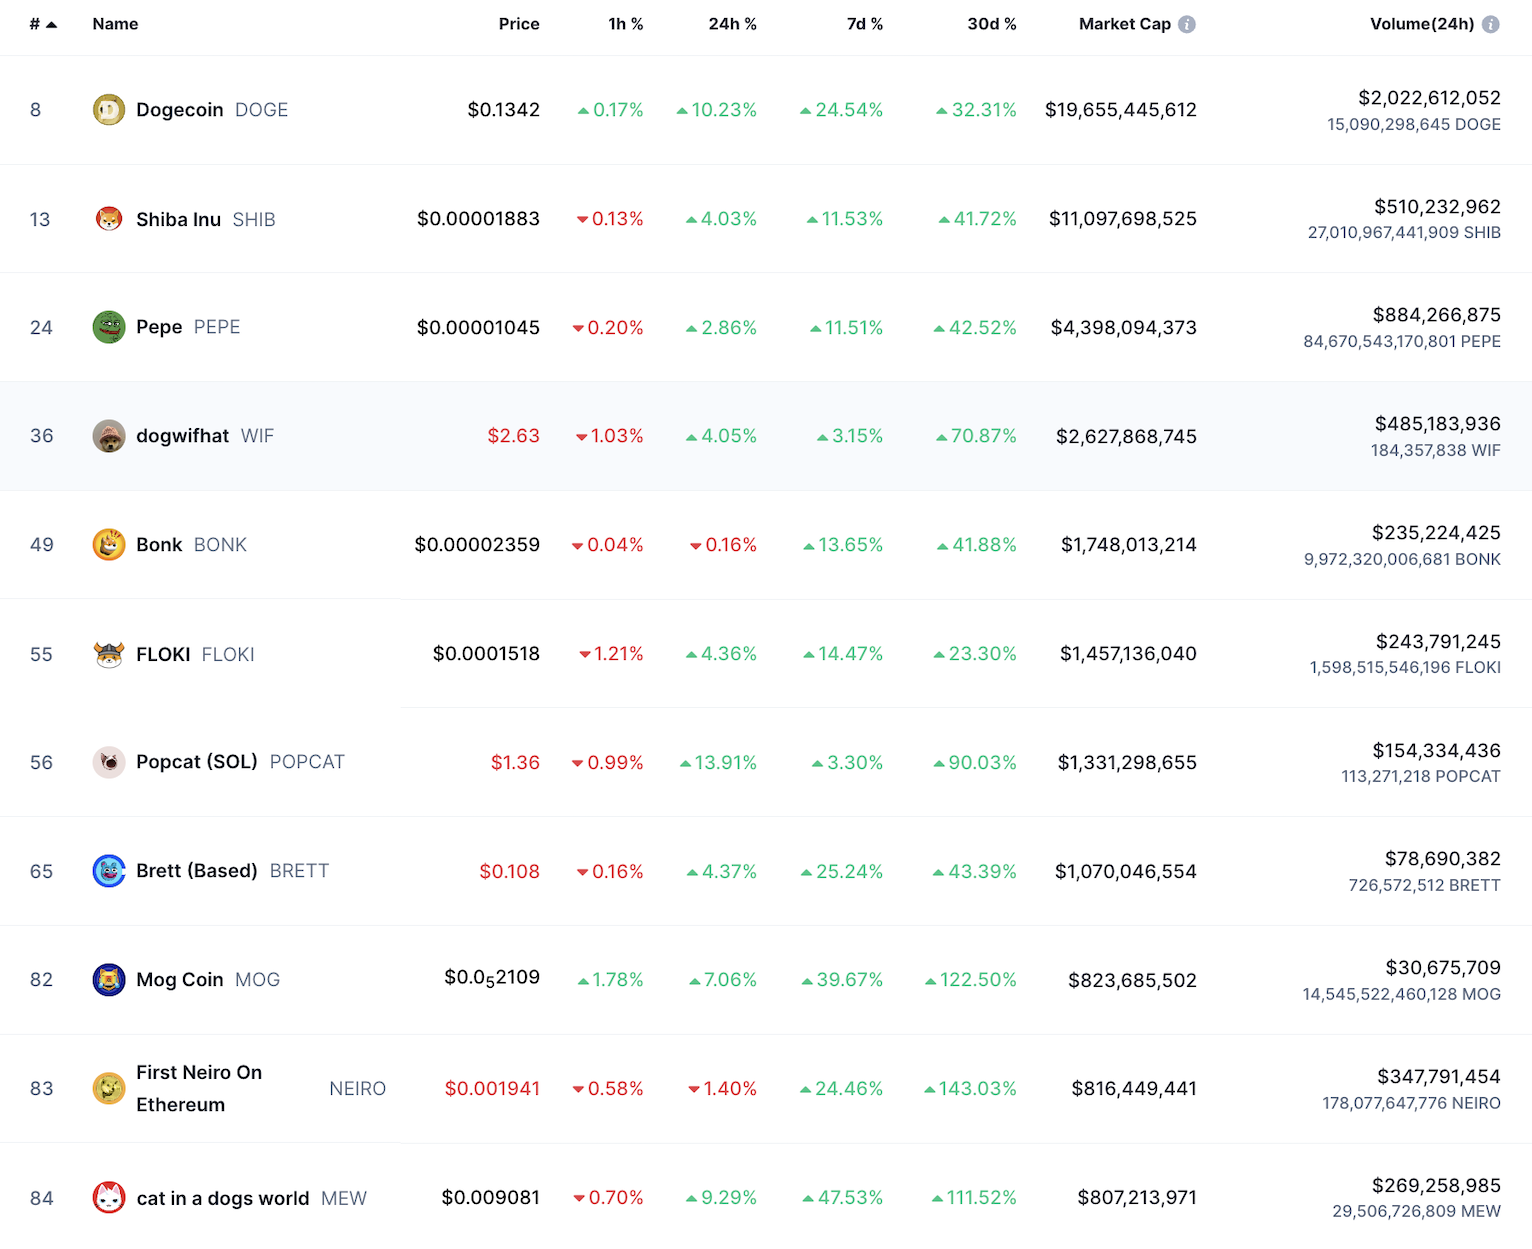Open the Volume(24h) info tooltip icon
This screenshot has height=1249, width=1532.
click(x=1491, y=24)
